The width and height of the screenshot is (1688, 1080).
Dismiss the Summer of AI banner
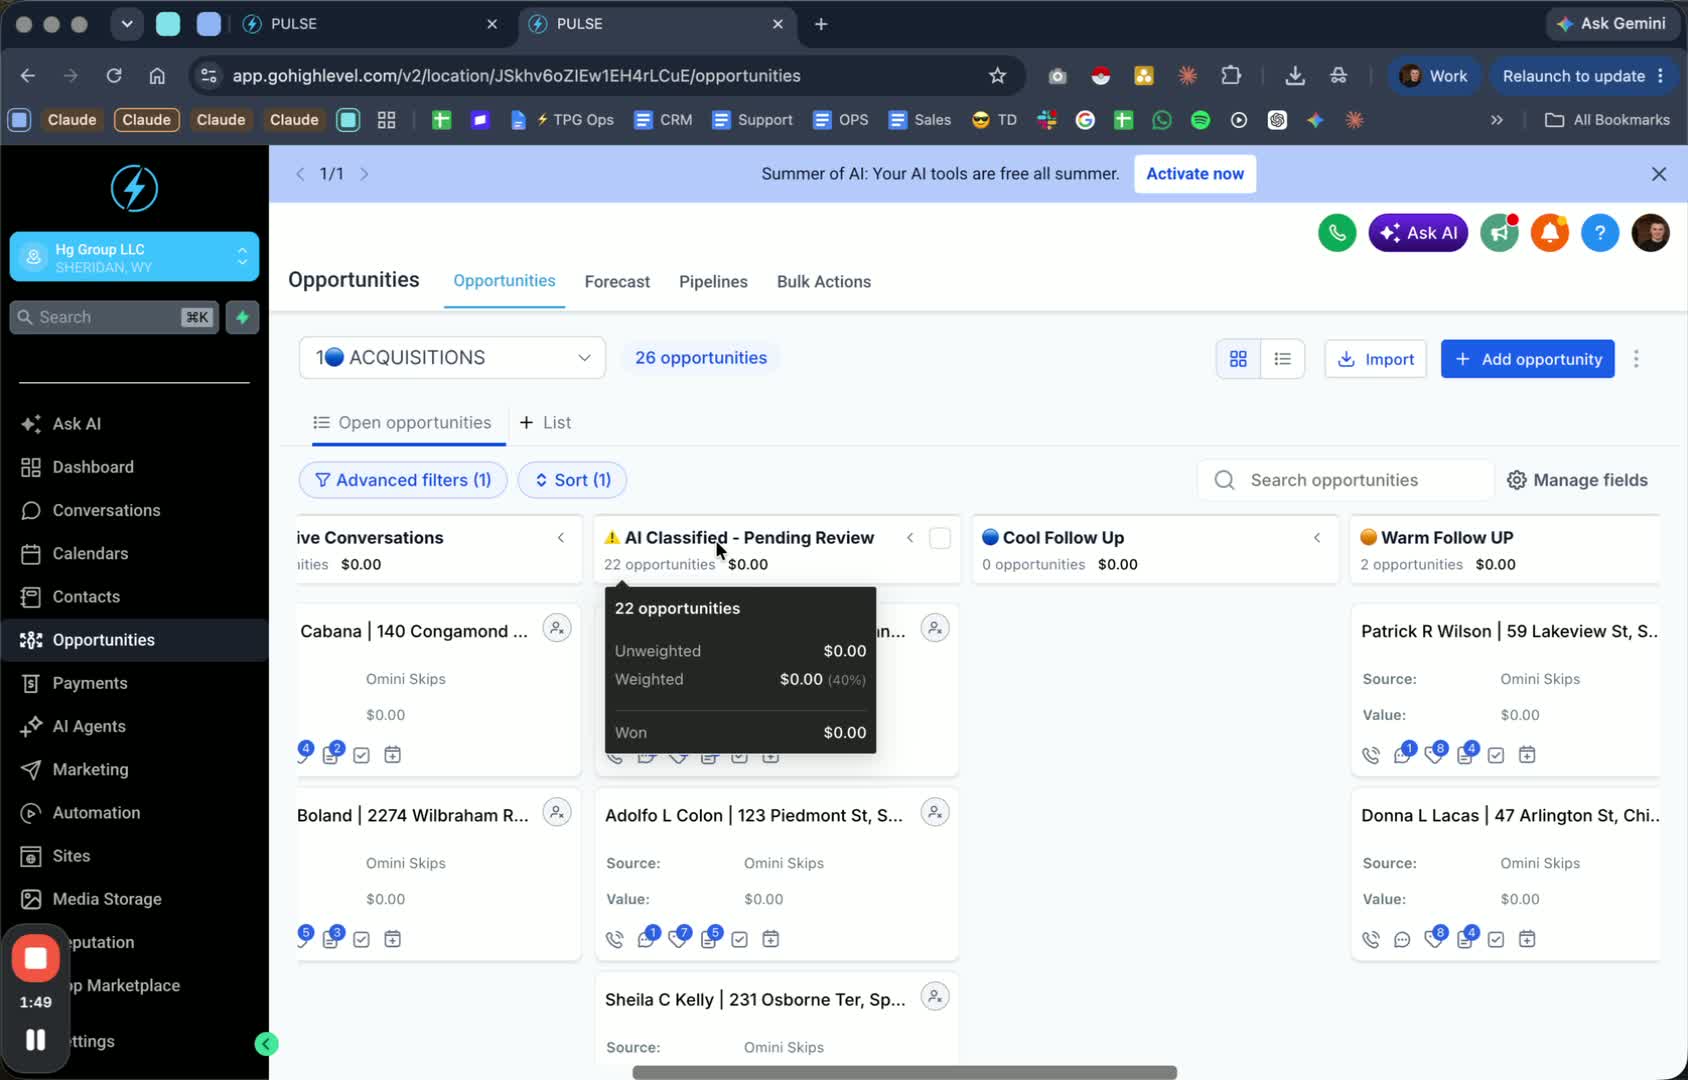1659,174
